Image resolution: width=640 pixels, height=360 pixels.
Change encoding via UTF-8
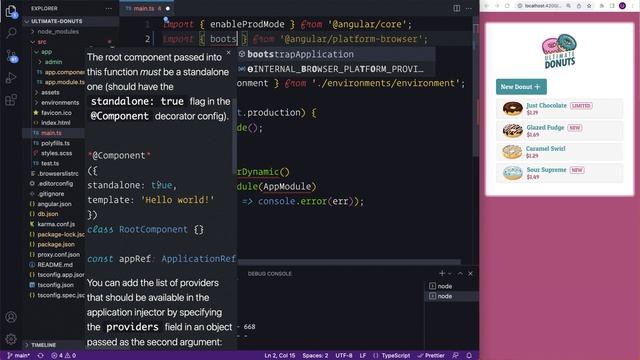(344, 356)
